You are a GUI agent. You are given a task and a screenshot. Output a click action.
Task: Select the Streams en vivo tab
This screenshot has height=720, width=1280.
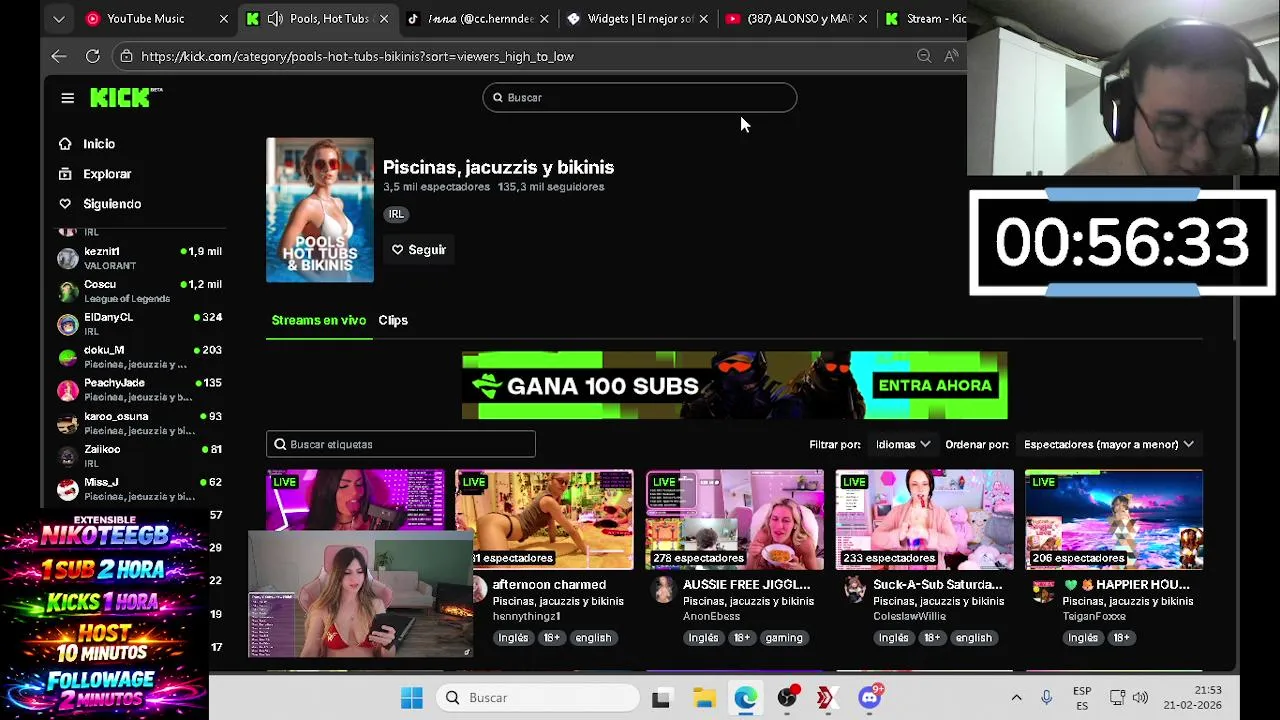[319, 320]
